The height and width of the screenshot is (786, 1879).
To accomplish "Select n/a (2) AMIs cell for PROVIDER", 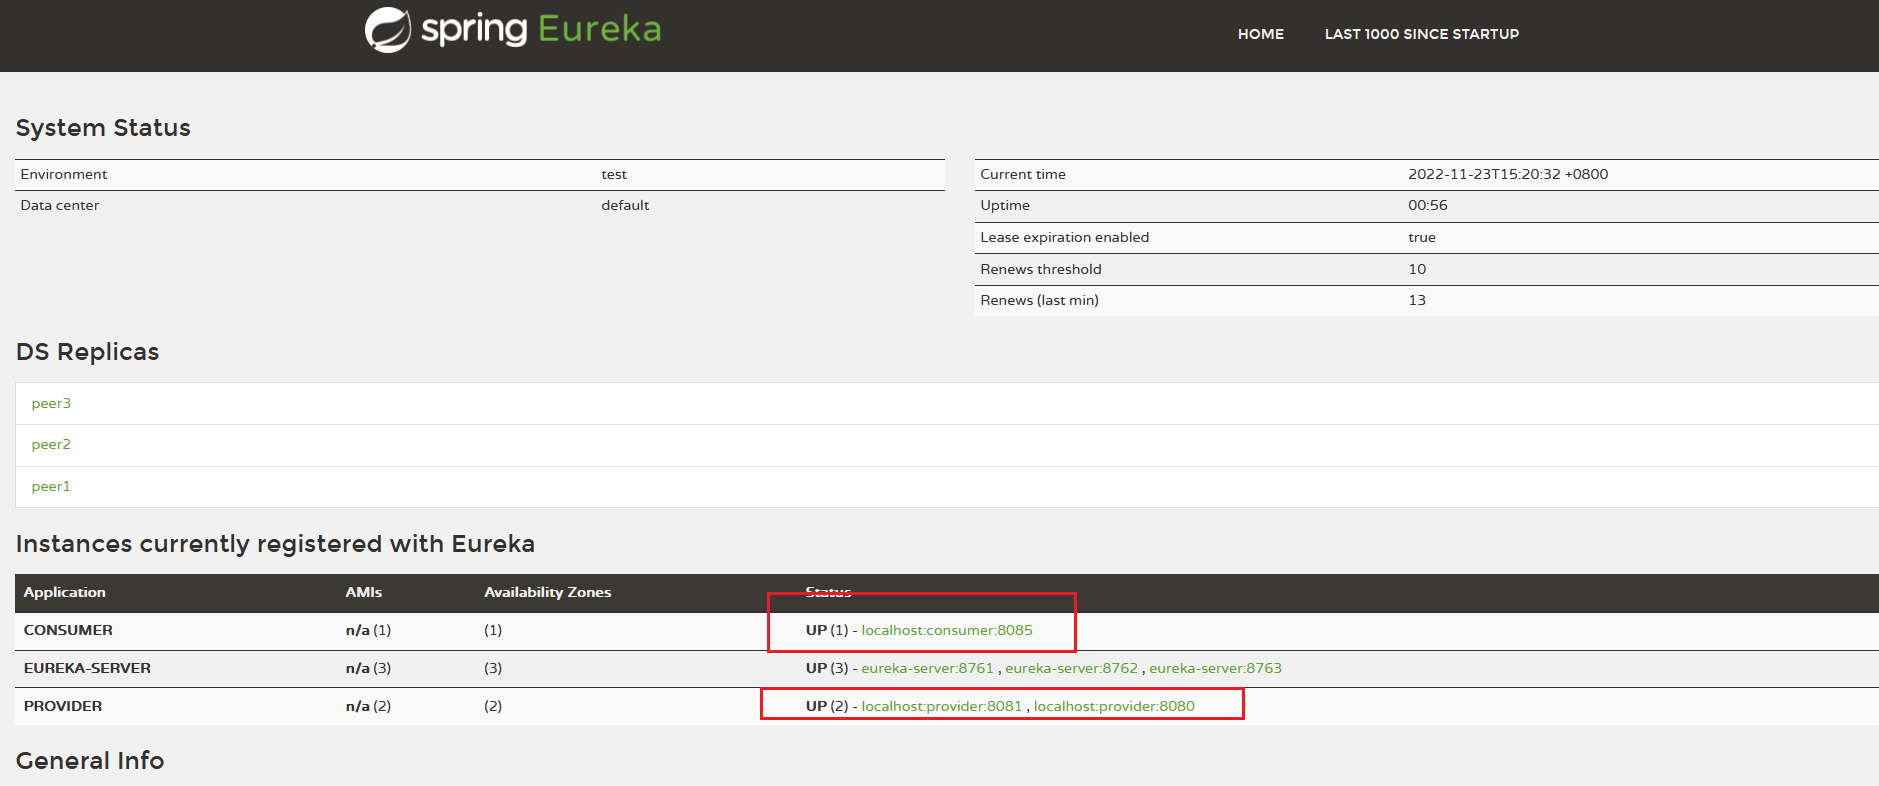I will pos(368,706).
